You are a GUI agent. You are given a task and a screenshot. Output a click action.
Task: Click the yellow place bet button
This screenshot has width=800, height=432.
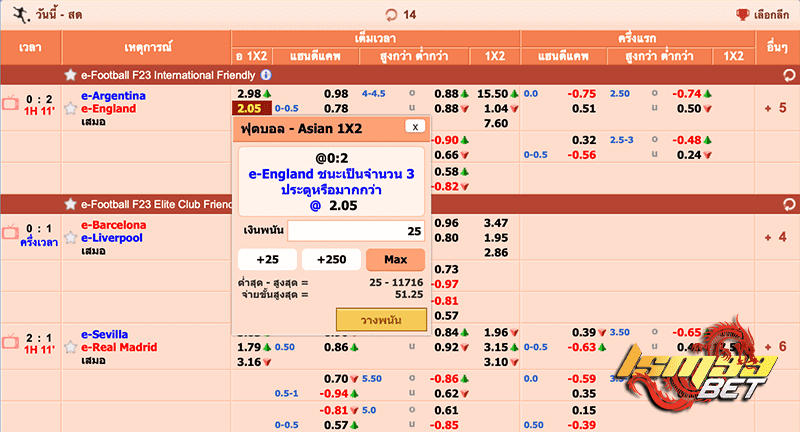click(x=381, y=320)
